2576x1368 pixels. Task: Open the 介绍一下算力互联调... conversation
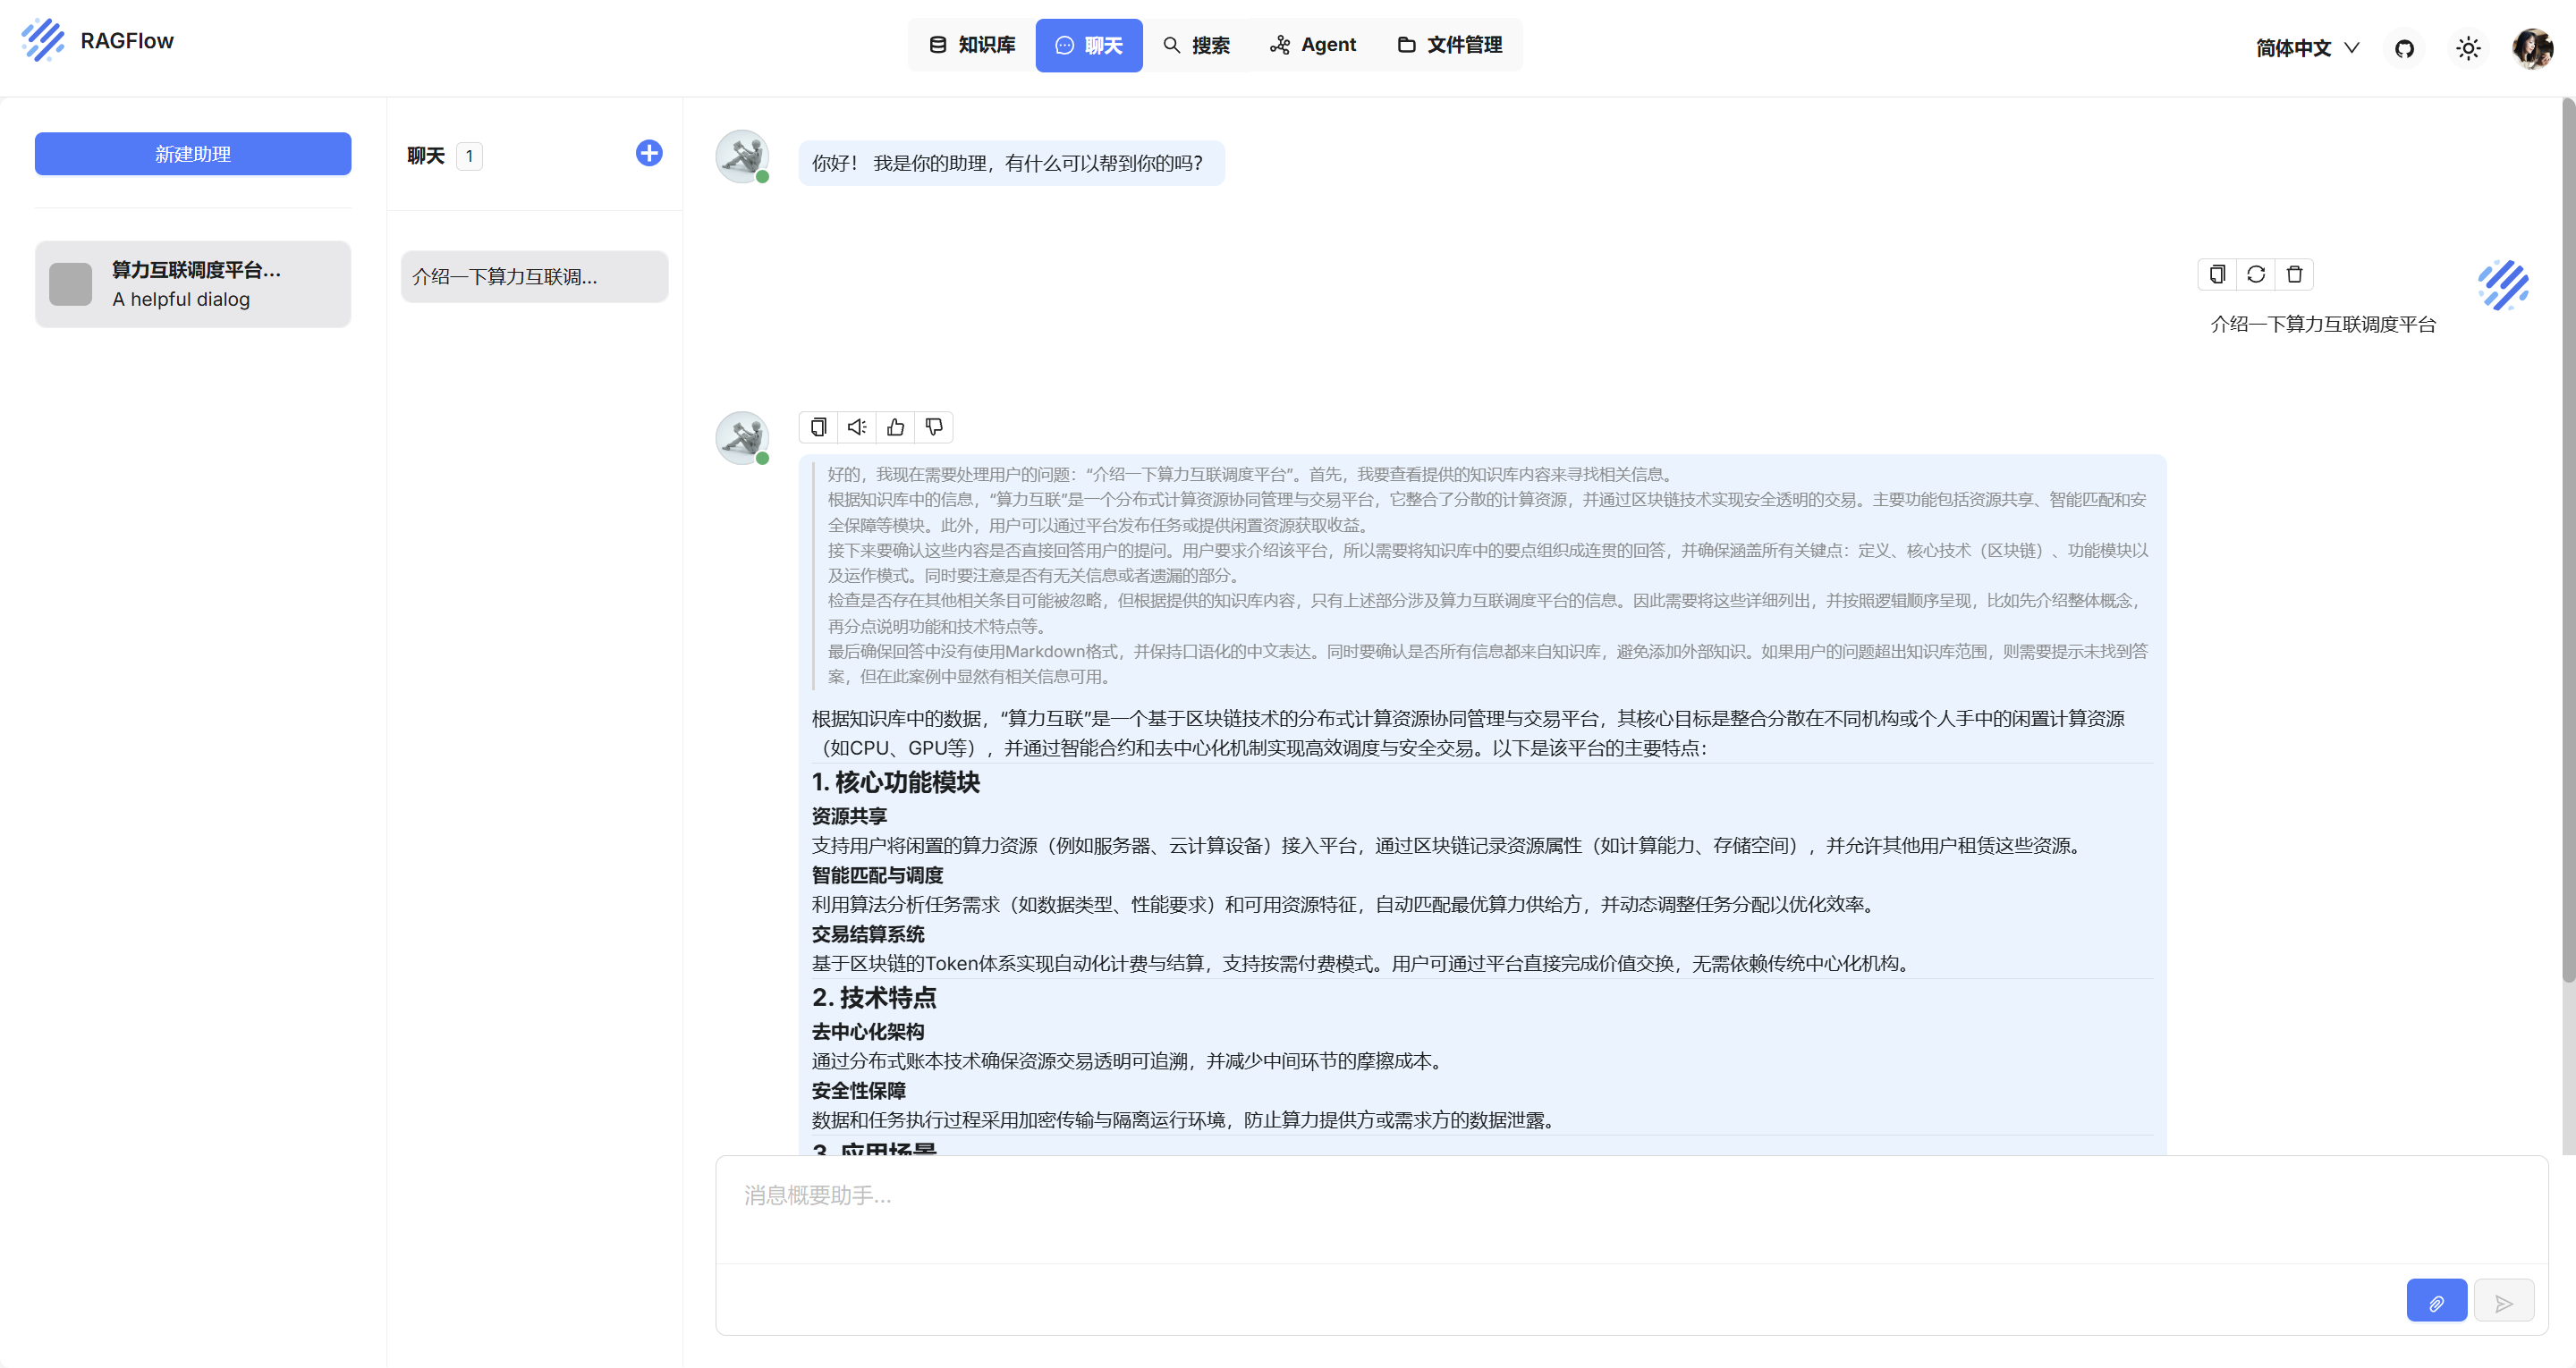(x=534, y=277)
